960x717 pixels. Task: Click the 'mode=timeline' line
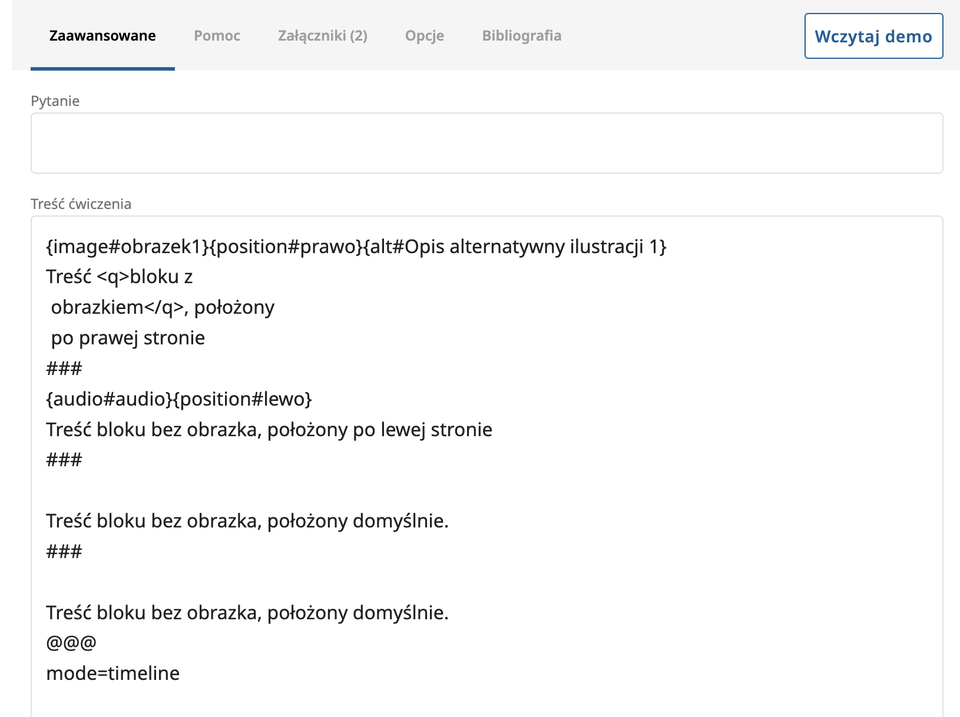click(x=113, y=673)
